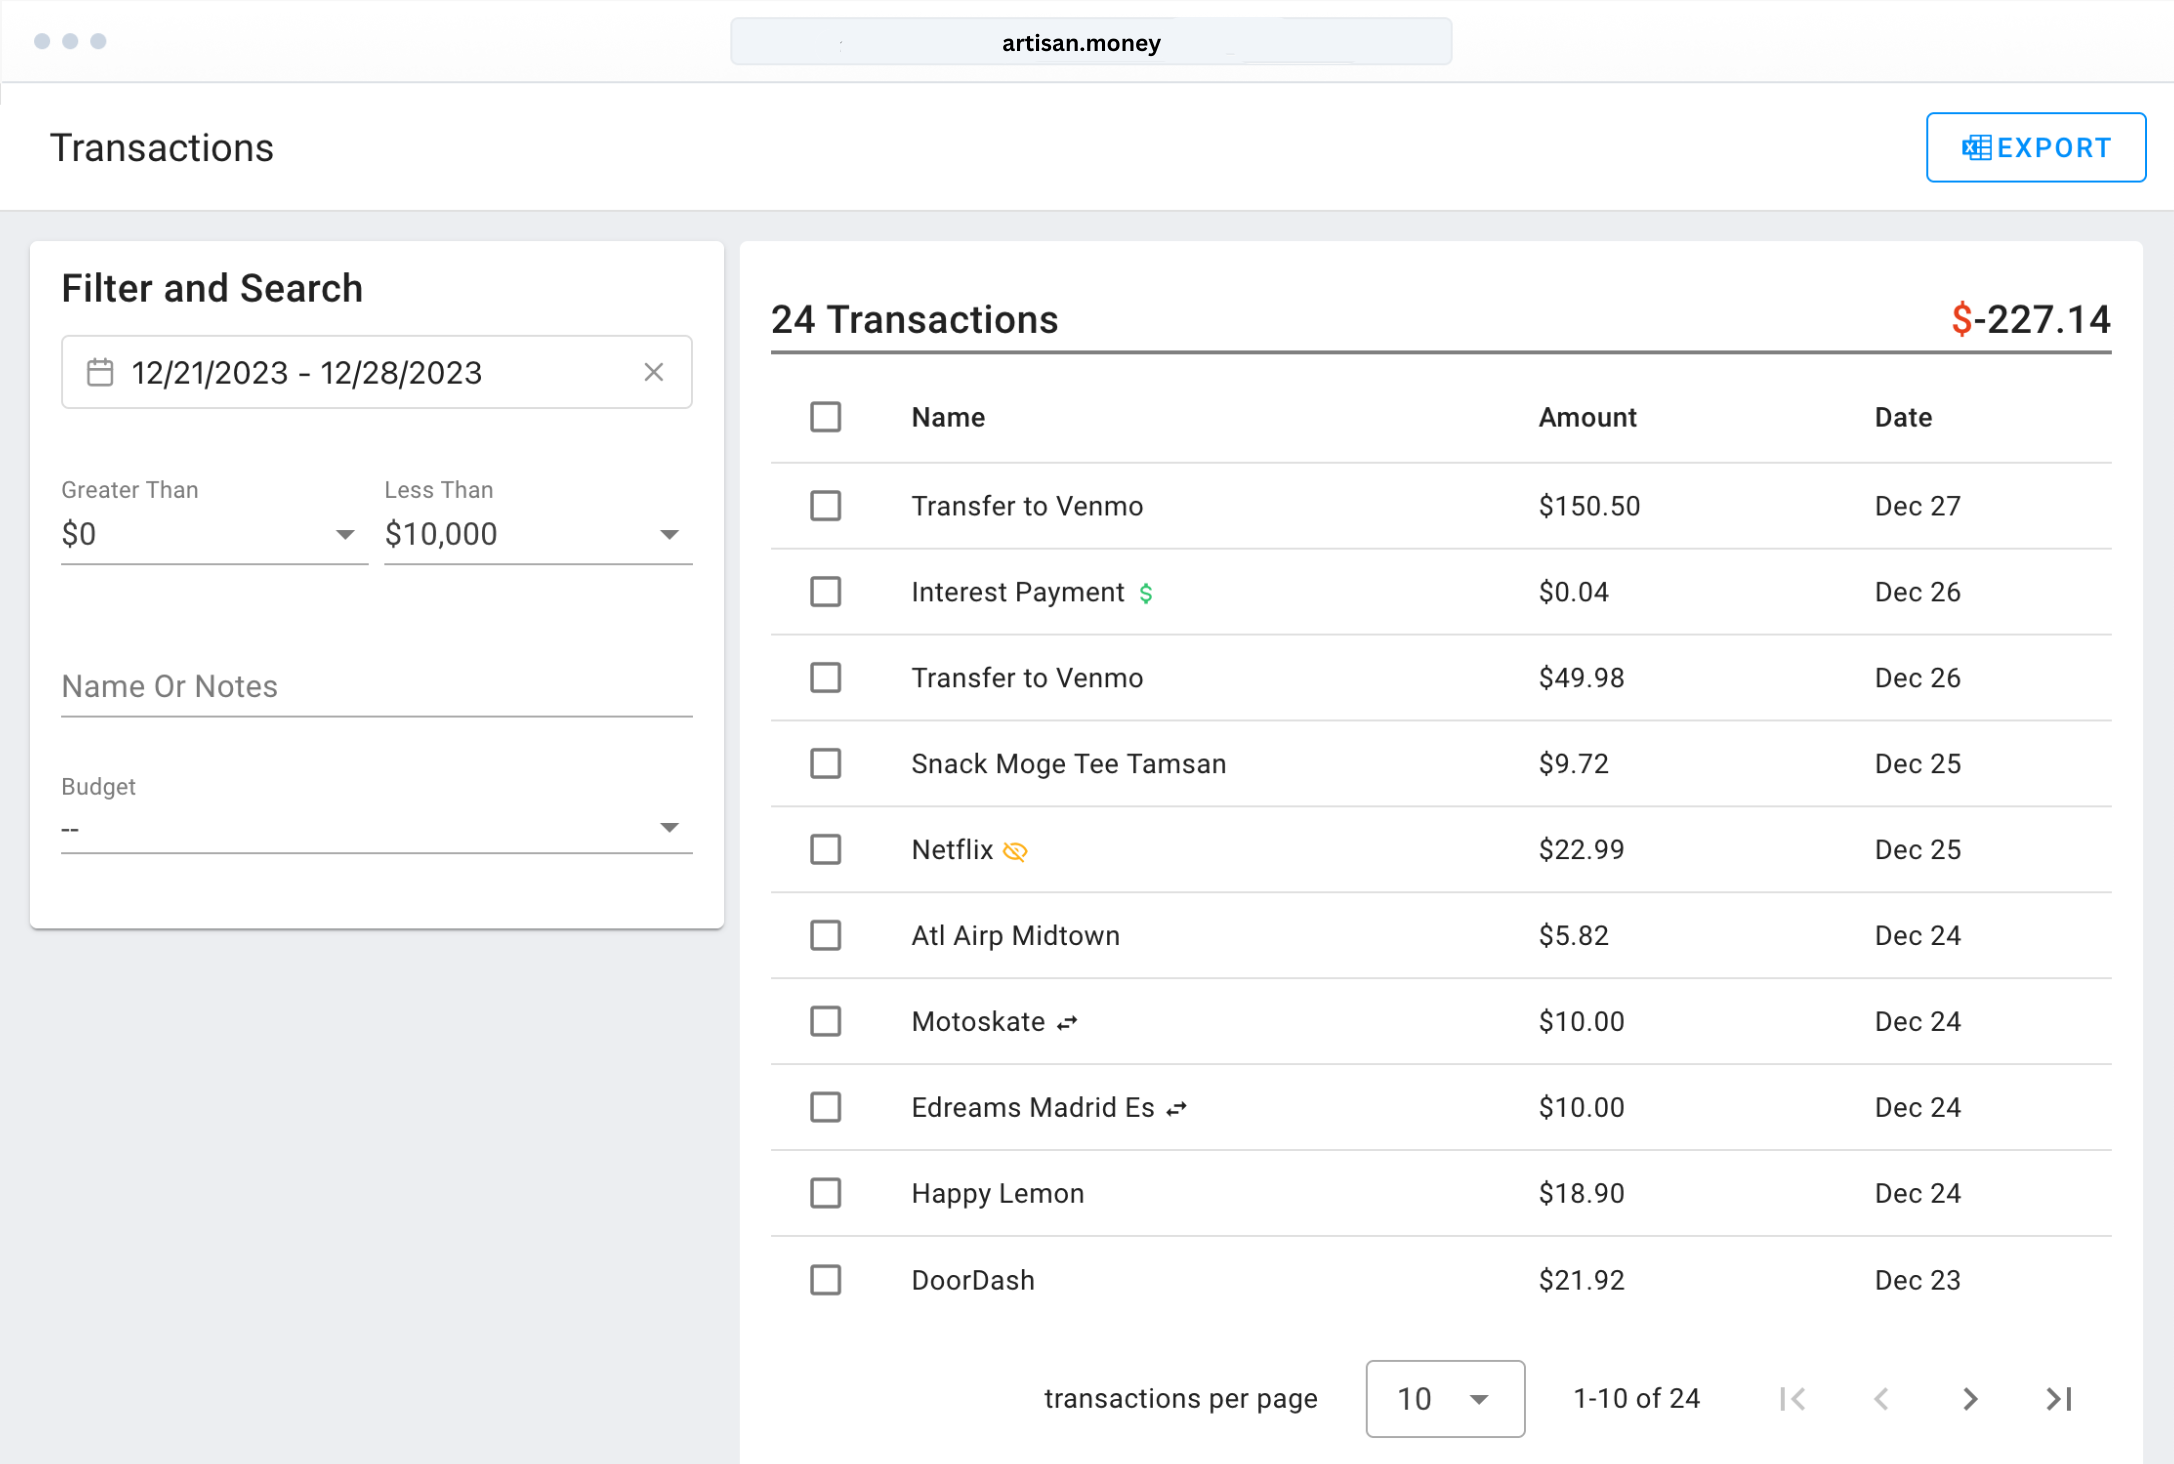The width and height of the screenshot is (2174, 1464).
Task: Click the transfer arrows icon beside Motoskate
Action: click(1068, 1022)
